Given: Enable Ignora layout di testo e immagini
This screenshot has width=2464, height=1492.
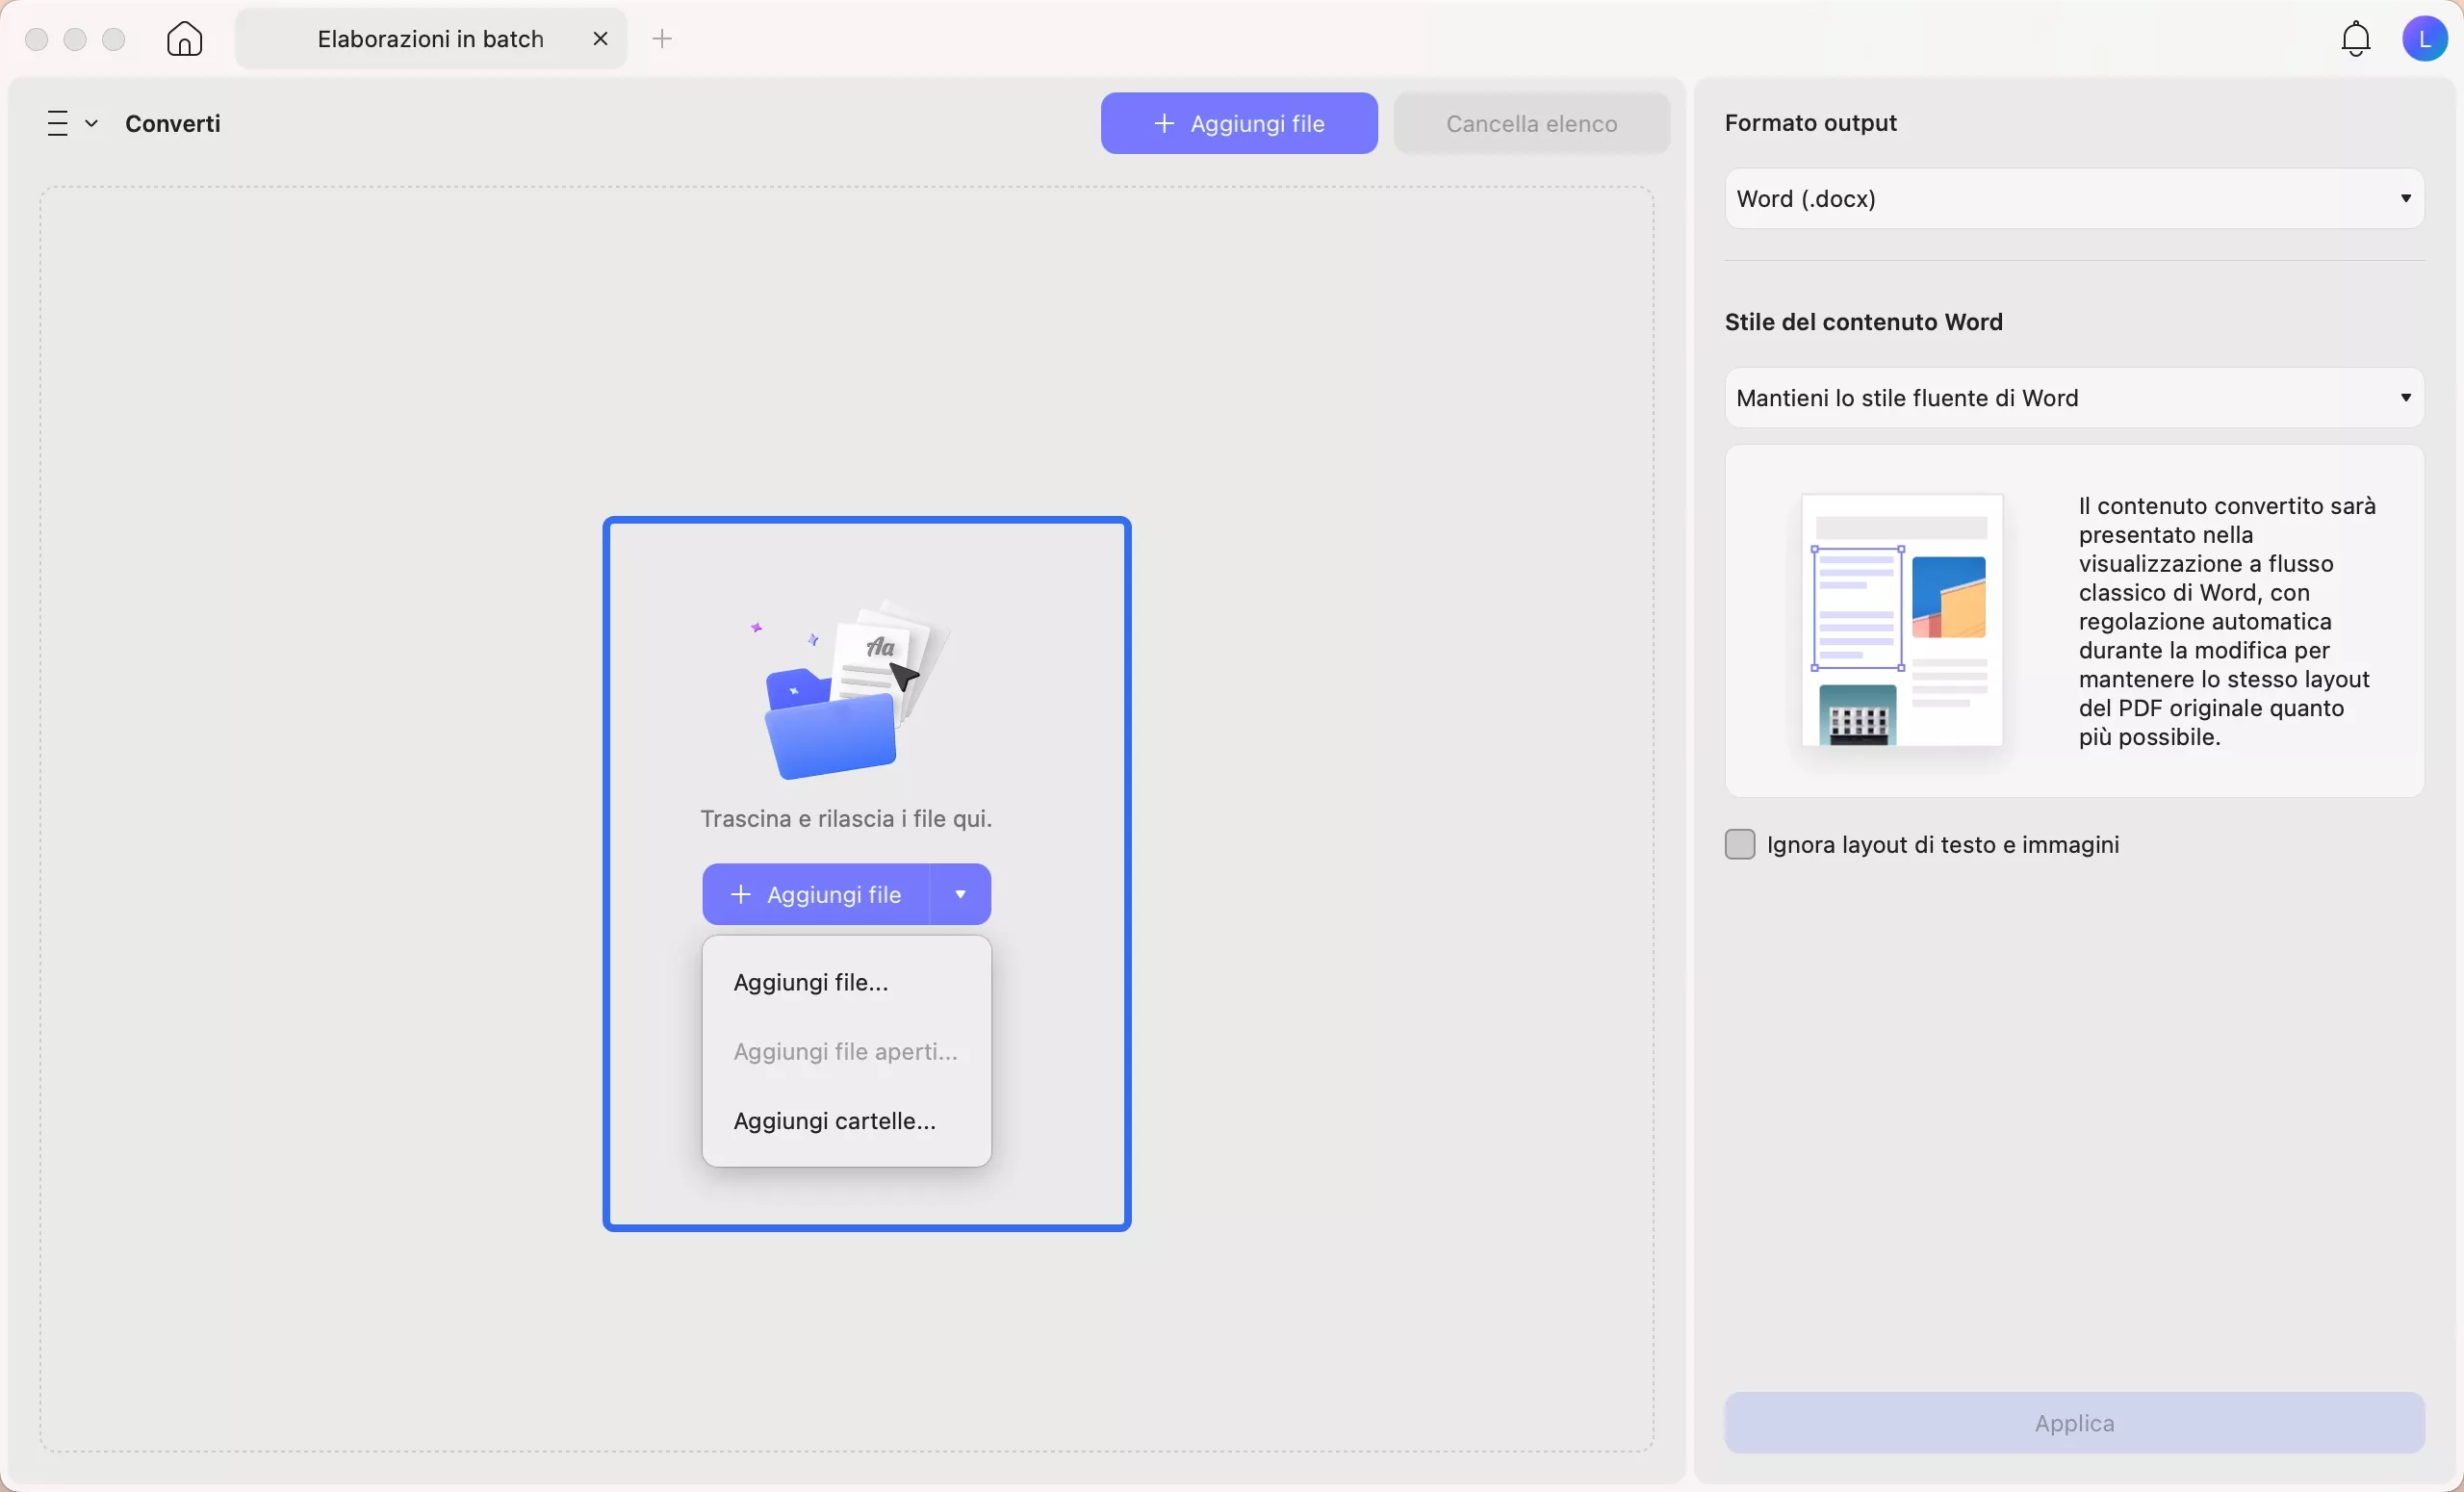Looking at the screenshot, I should pos(1738,844).
